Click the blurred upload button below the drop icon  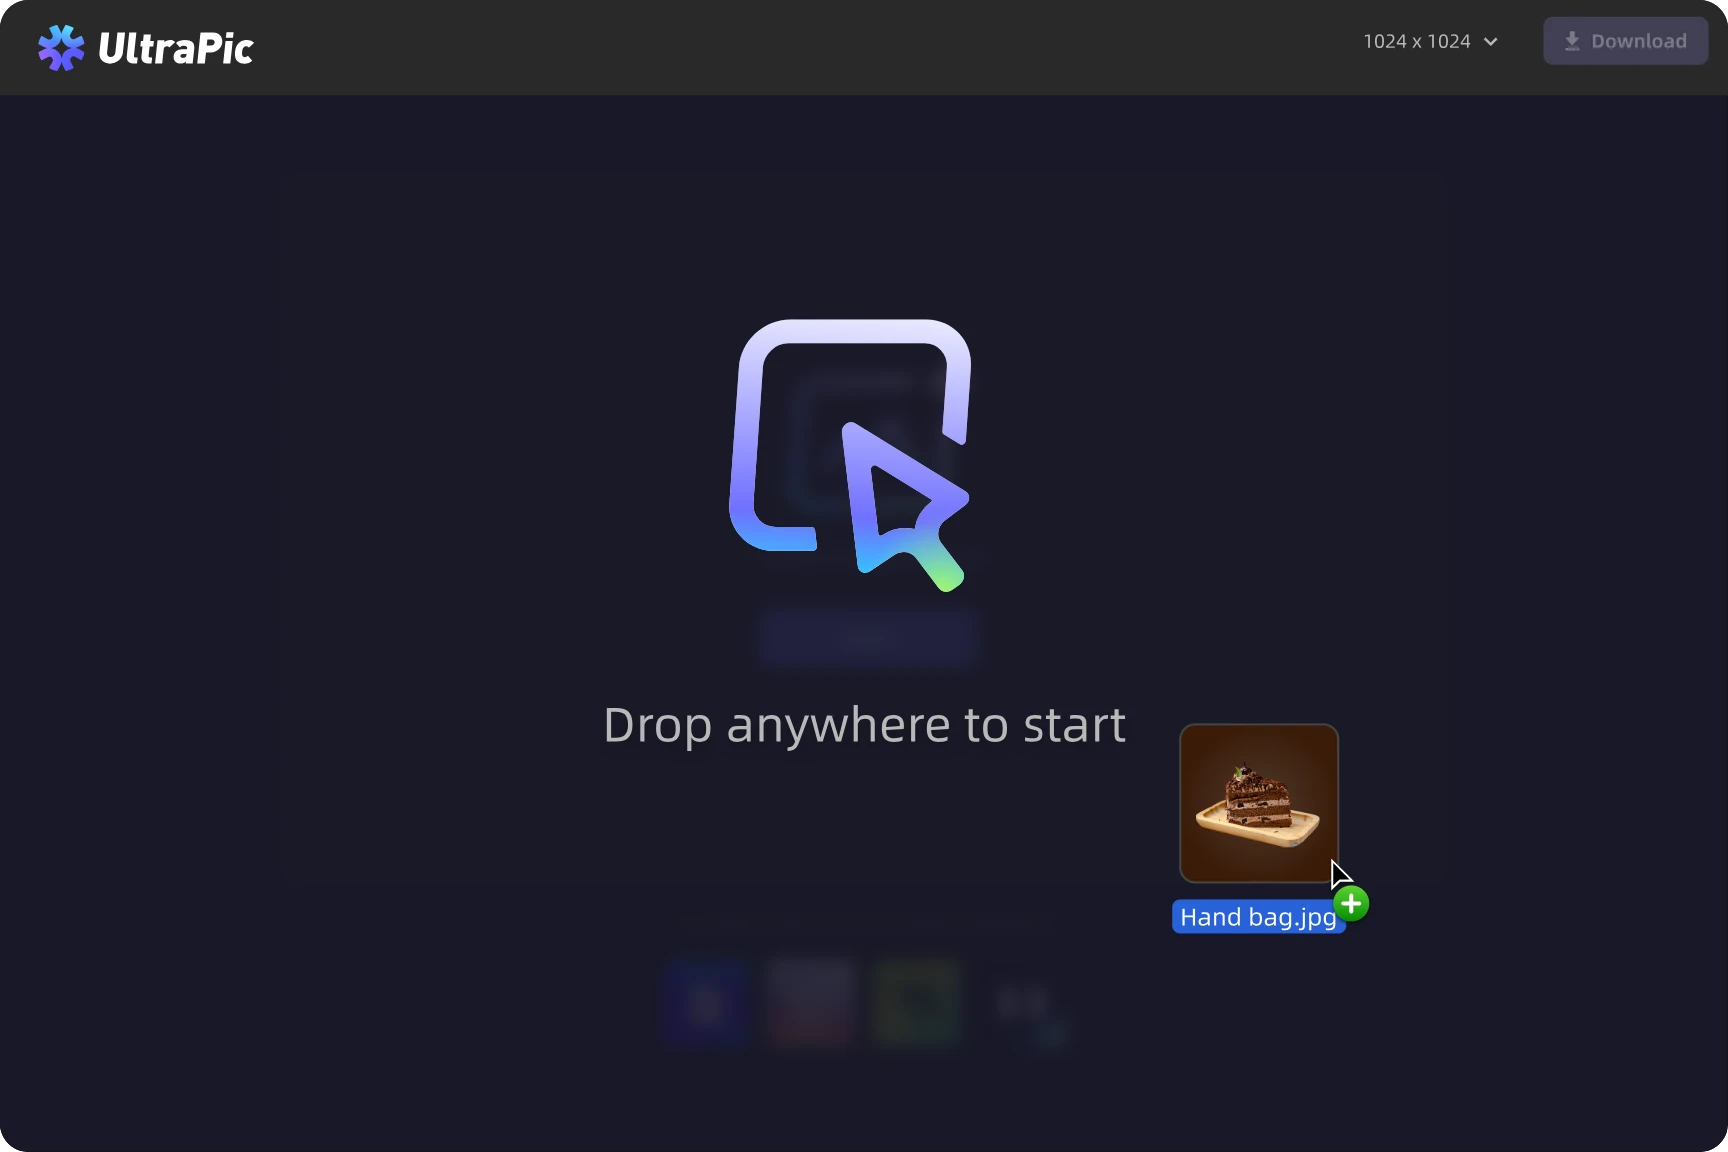pyautogui.click(x=866, y=638)
